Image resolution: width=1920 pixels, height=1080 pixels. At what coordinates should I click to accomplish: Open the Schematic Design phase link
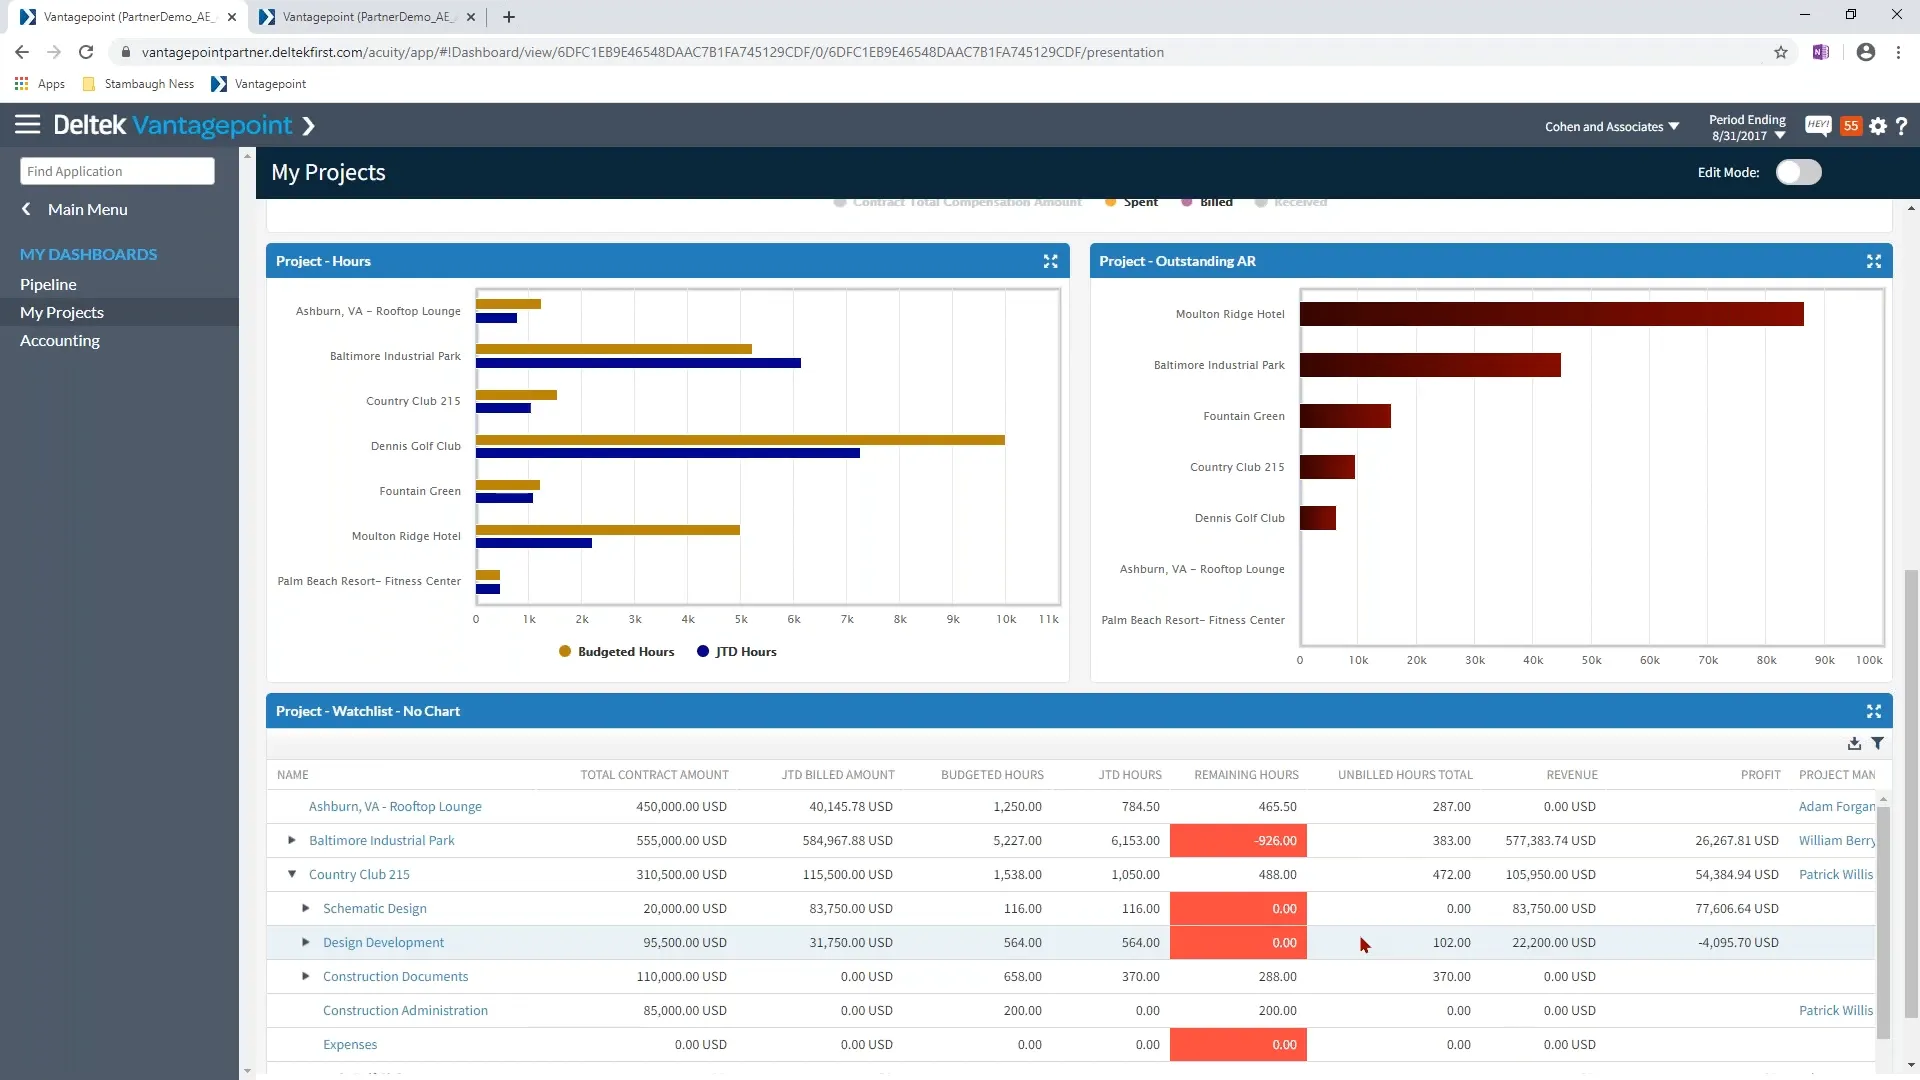(x=374, y=908)
